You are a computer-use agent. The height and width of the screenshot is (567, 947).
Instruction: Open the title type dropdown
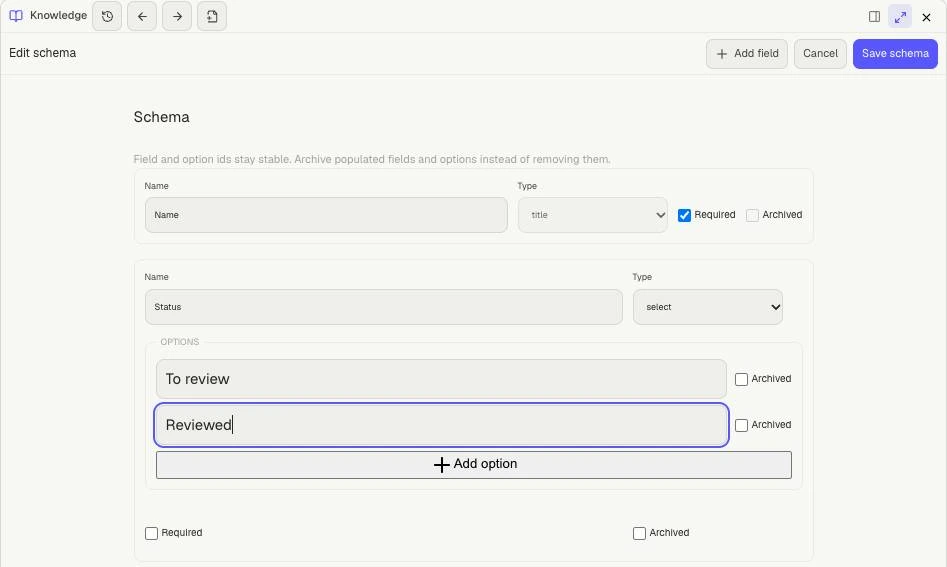[592, 215]
